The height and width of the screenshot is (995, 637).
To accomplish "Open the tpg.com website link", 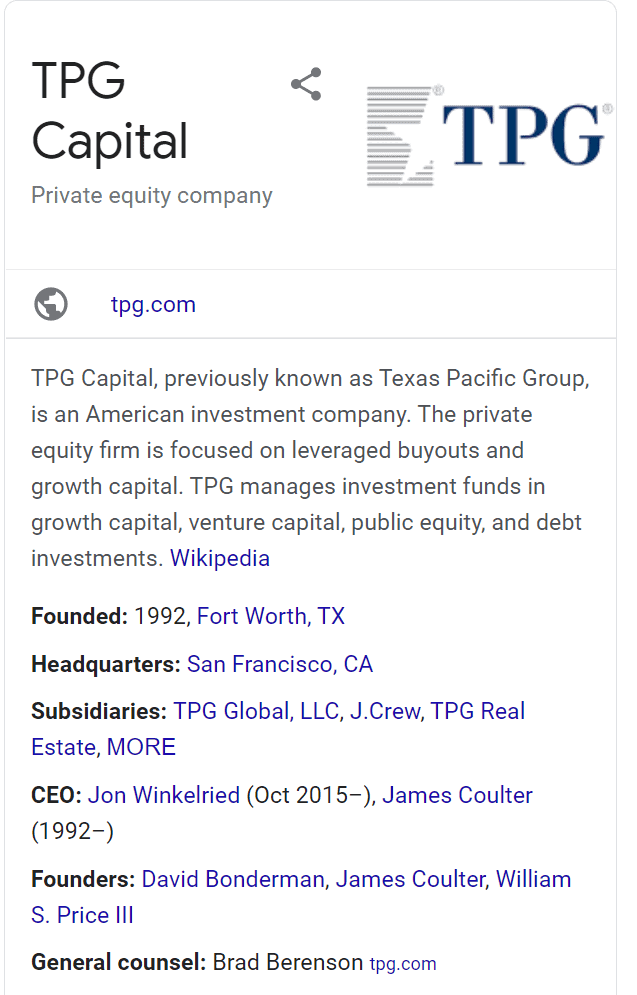I will click(153, 304).
